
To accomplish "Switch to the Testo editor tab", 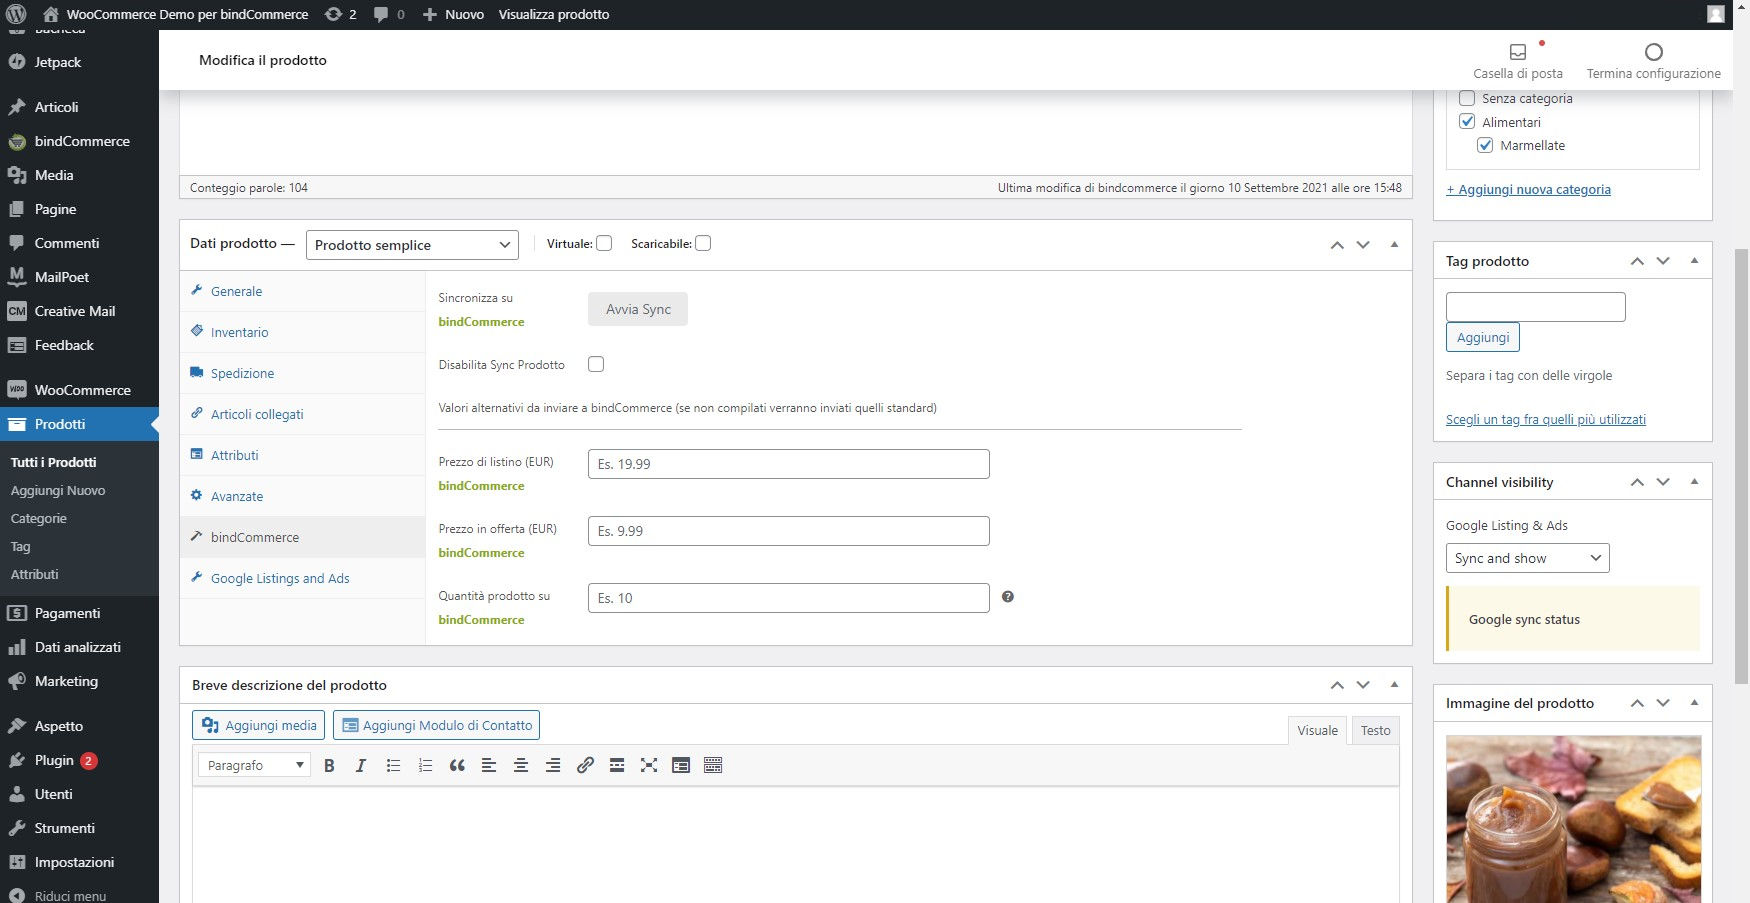I will tap(1375, 731).
